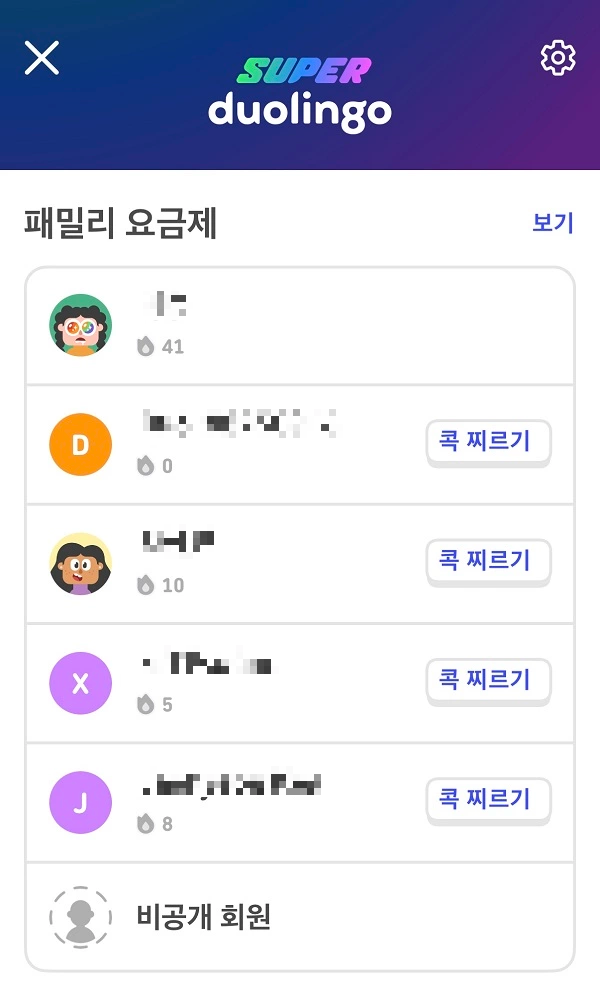600x995 pixels.
Task: Open the settings gear
Action: pyautogui.click(x=558, y=57)
